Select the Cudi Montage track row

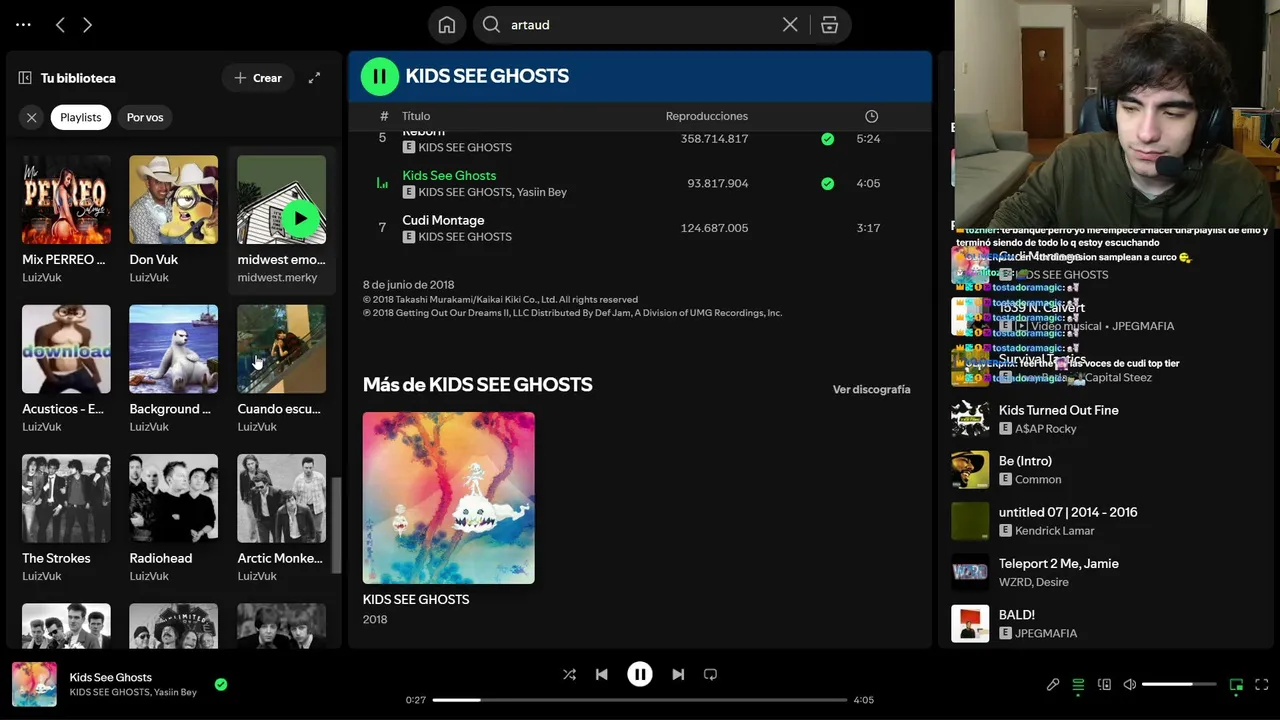coord(640,228)
